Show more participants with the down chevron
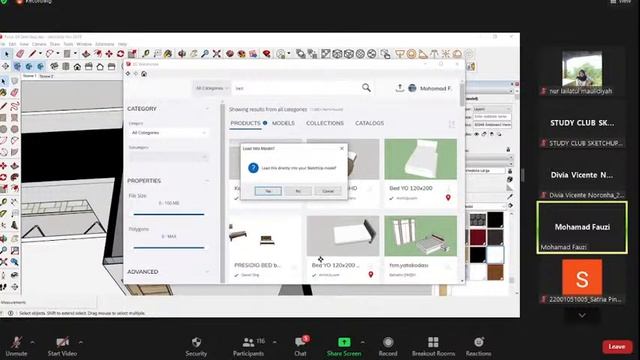 (x=582, y=315)
